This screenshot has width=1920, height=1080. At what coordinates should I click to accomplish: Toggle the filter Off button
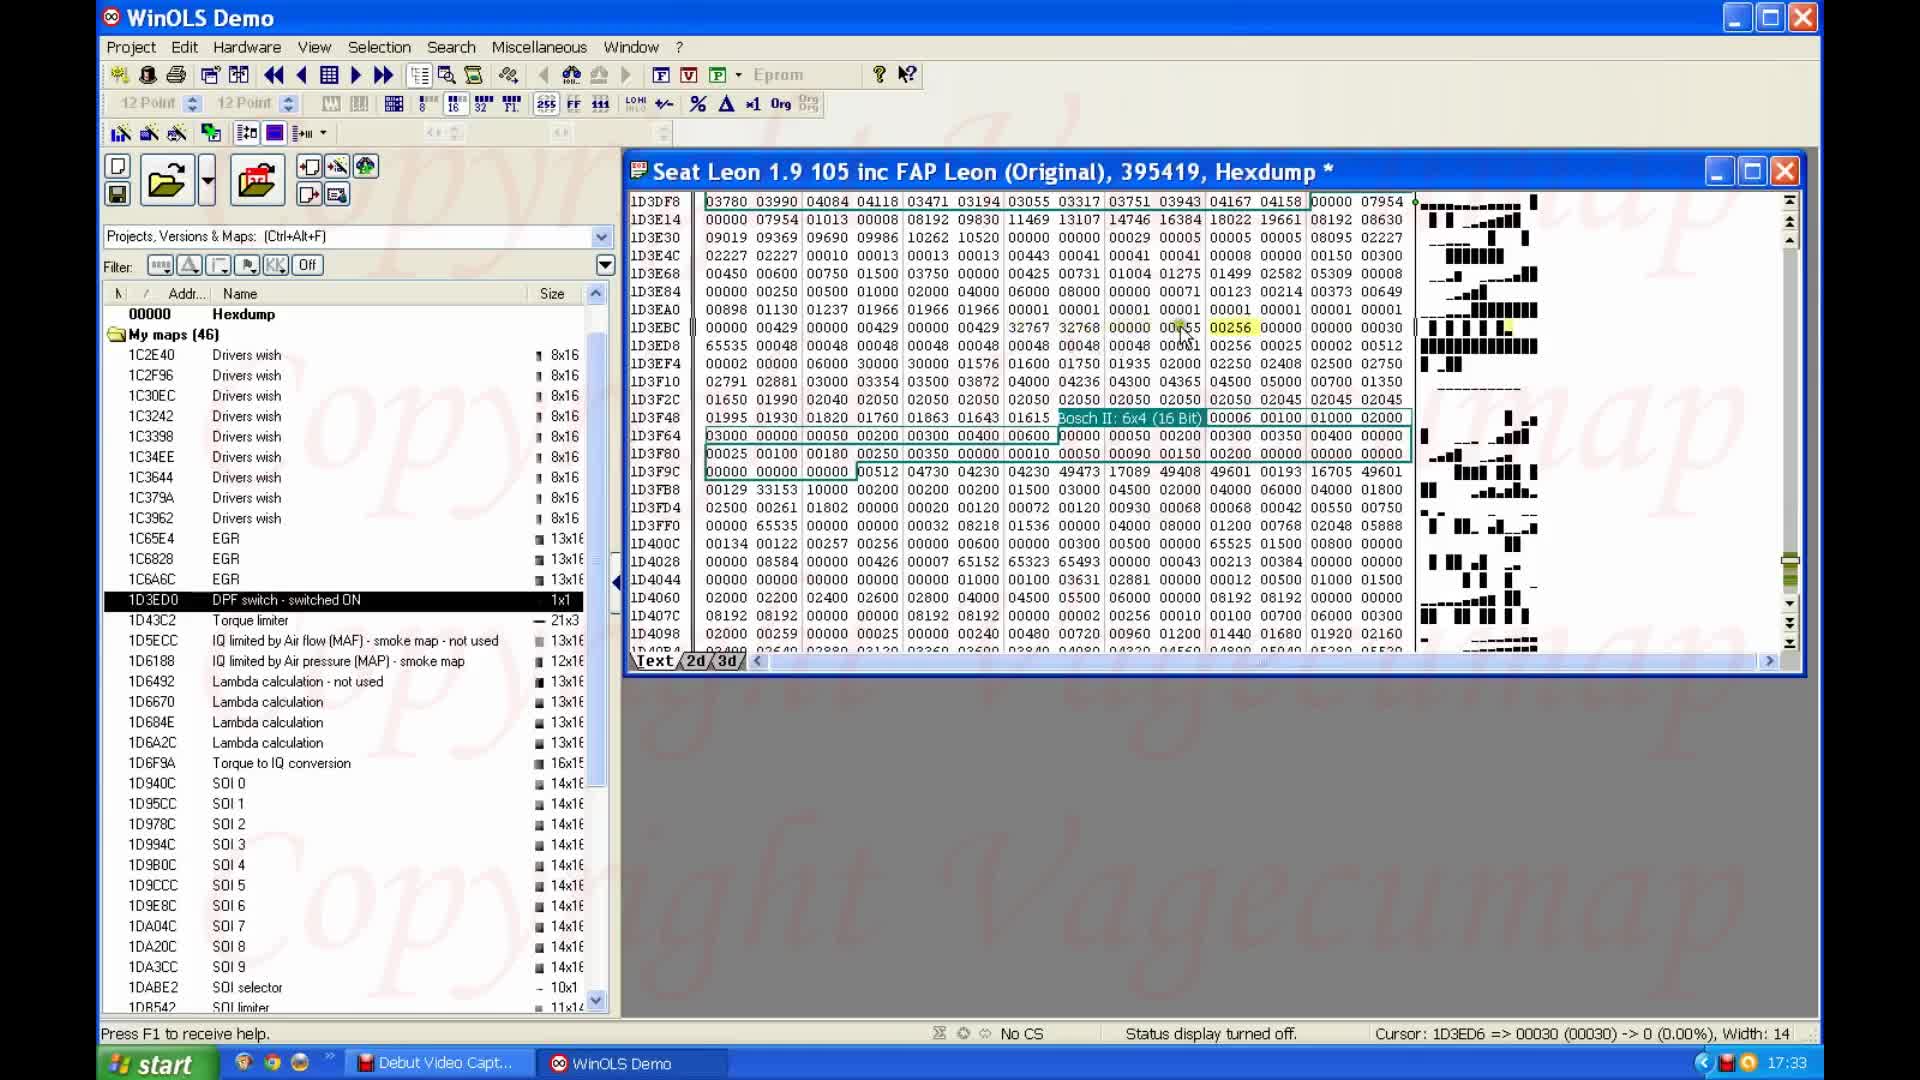[307, 265]
